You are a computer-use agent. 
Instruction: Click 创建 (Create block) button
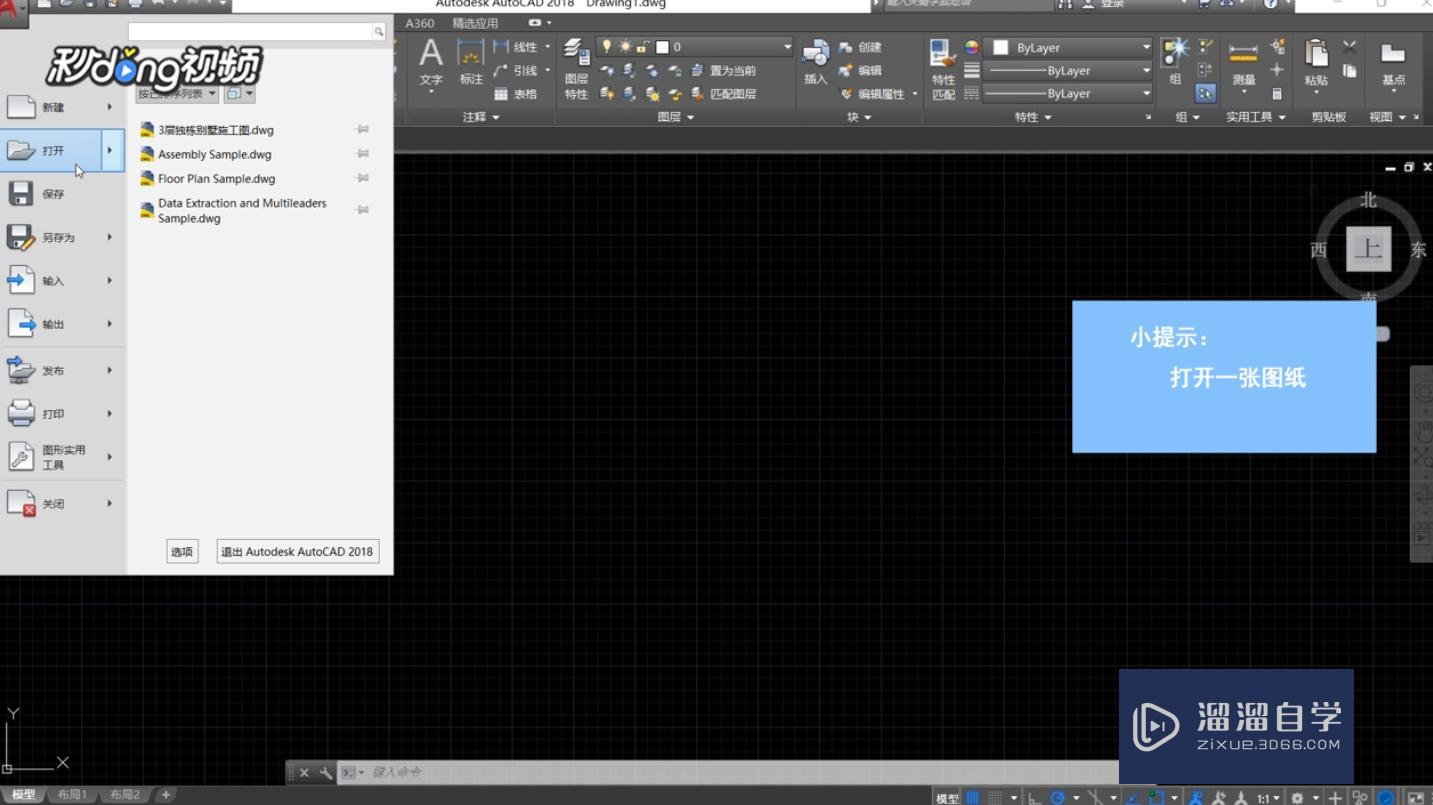(861, 47)
